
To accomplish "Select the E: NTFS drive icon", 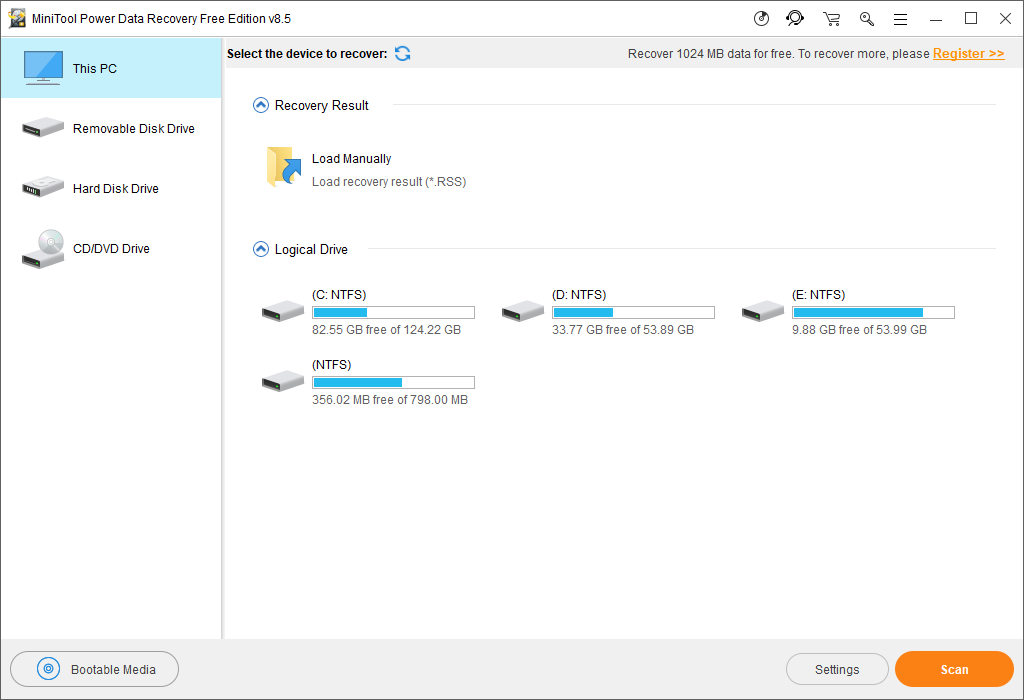I will [x=763, y=311].
